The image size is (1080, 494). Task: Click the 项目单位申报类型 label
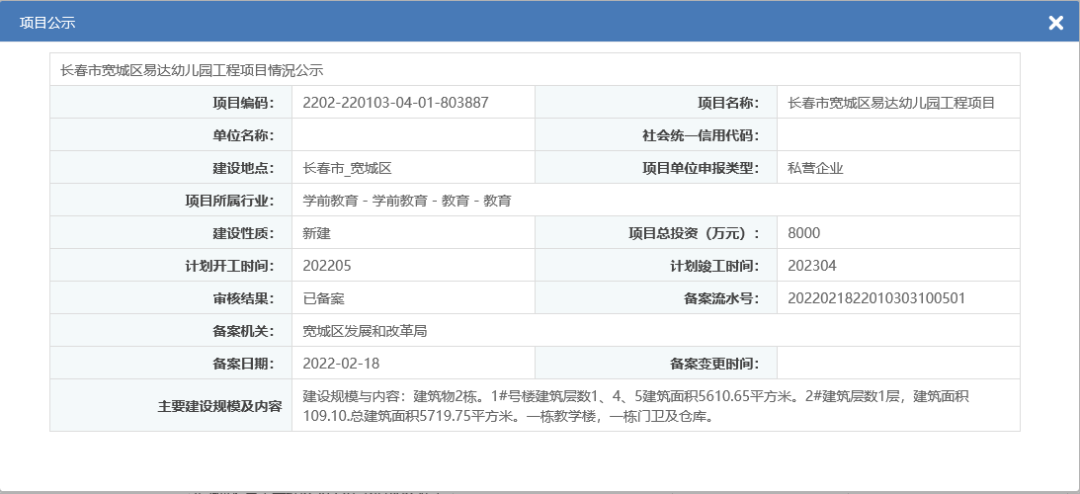pyautogui.click(x=700, y=168)
